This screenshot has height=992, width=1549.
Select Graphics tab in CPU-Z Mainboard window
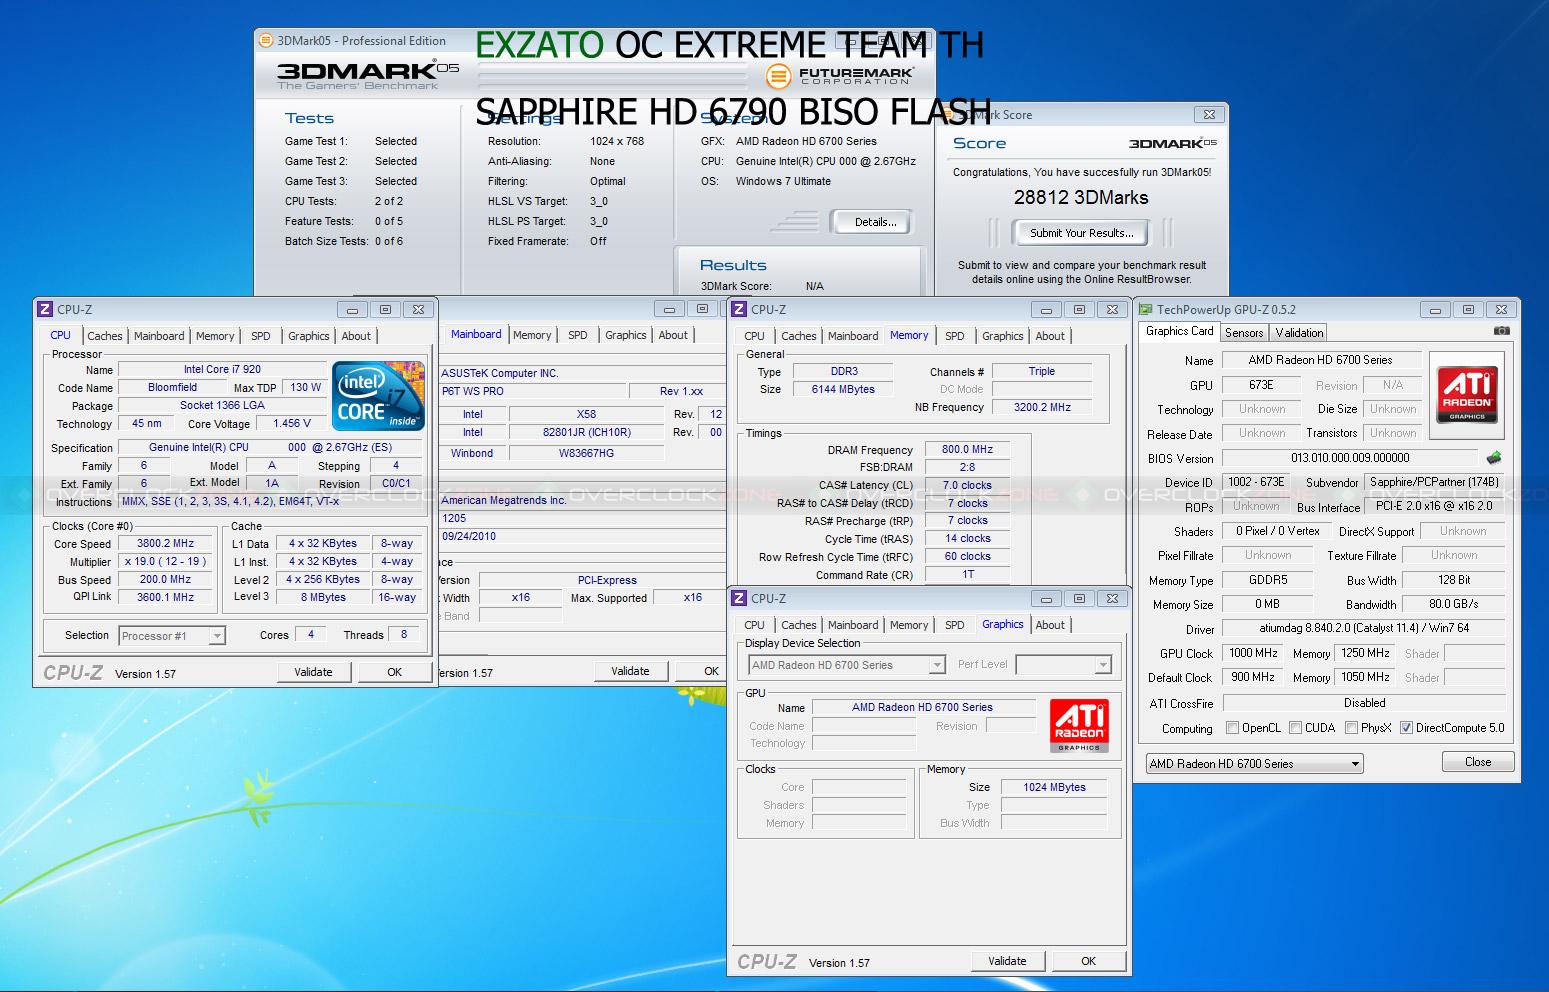(x=626, y=335)
